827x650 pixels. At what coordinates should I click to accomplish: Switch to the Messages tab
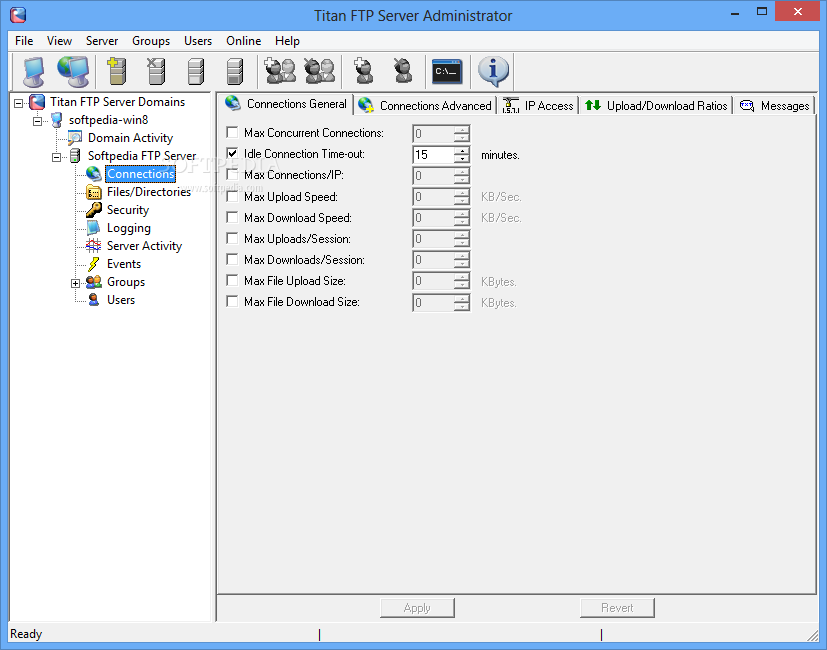click(774, 106)
